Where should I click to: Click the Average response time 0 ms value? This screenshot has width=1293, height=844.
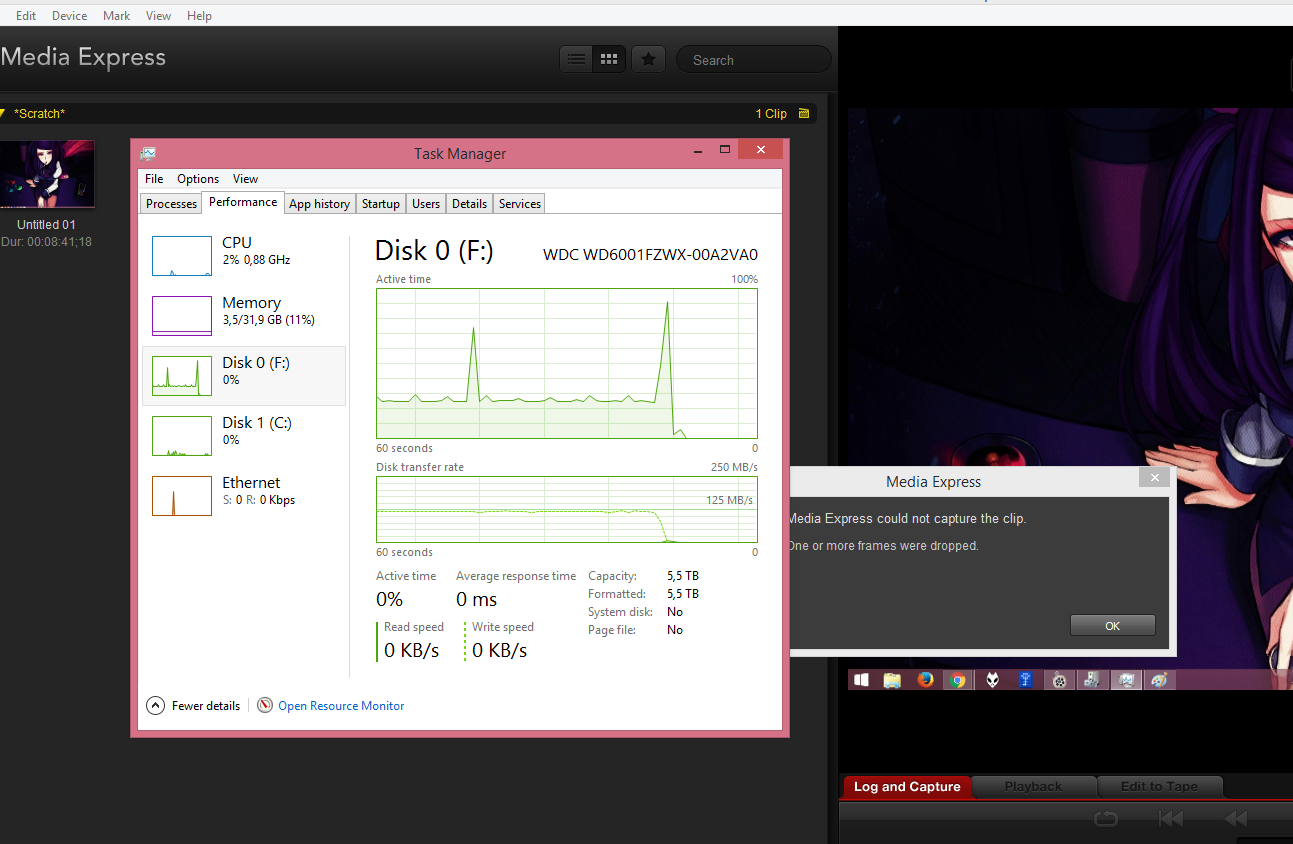(477, 599)
